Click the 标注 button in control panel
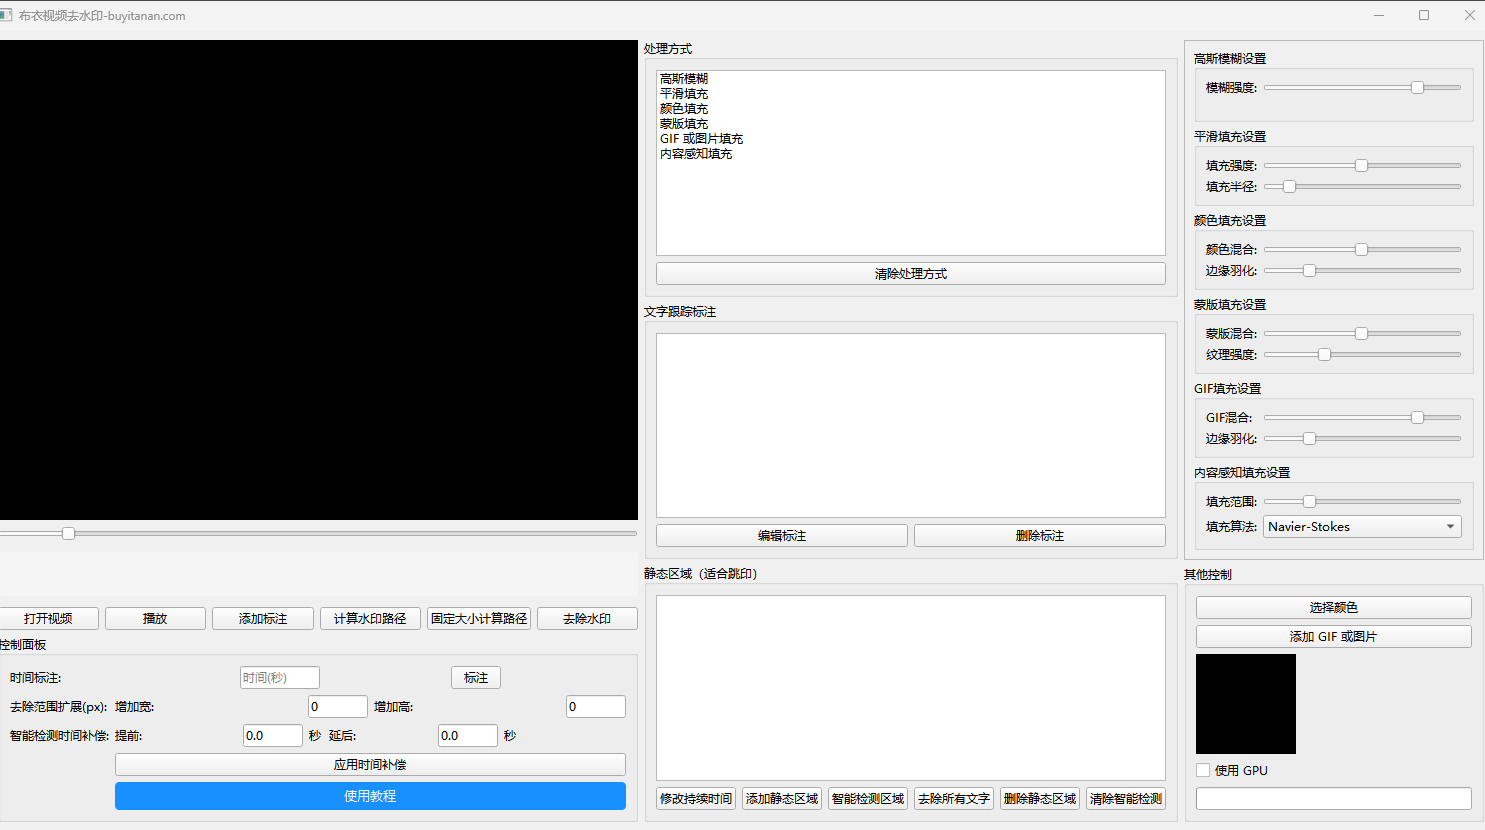The width and height of the screenshot is (1485, 830). tap(476, 678)
